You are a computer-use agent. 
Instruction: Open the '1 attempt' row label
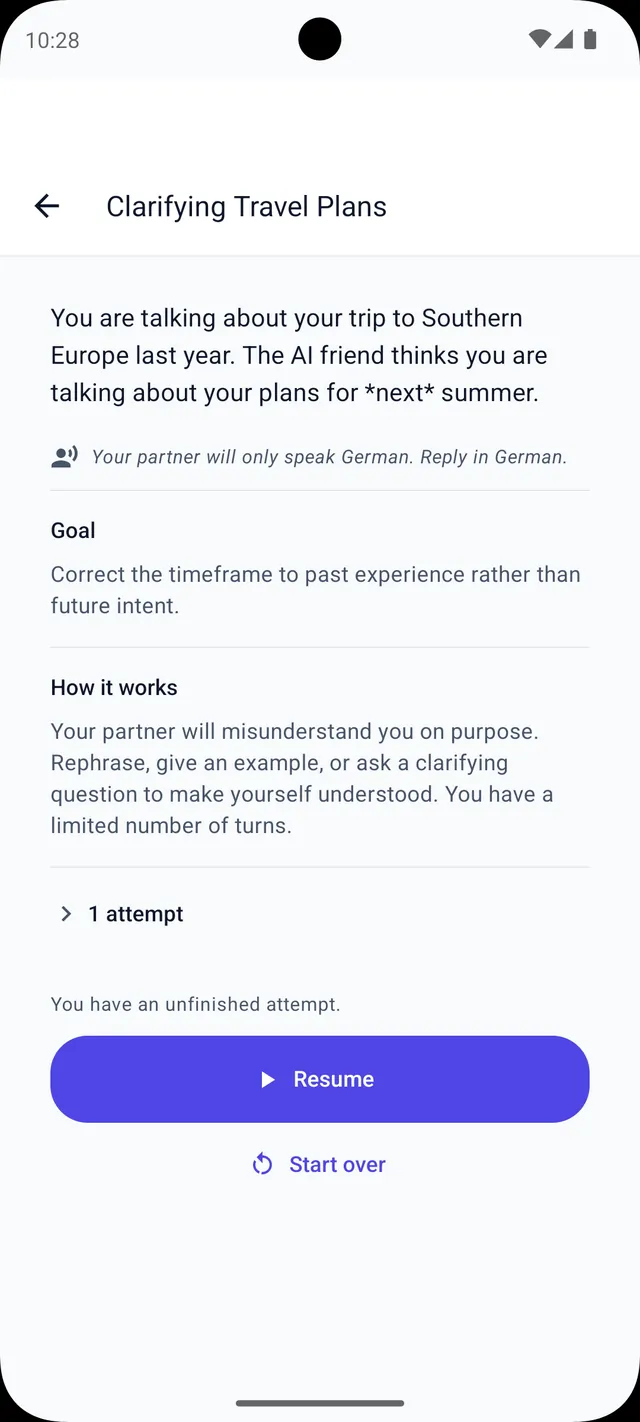click(136, 914)
